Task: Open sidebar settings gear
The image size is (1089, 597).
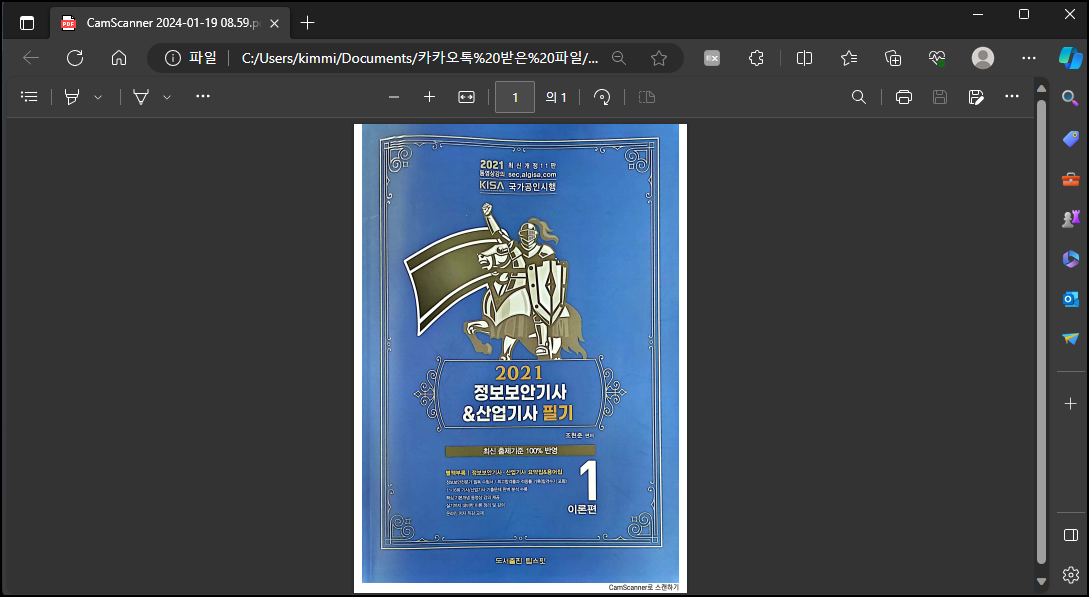Action: [x=1070, y=575]
